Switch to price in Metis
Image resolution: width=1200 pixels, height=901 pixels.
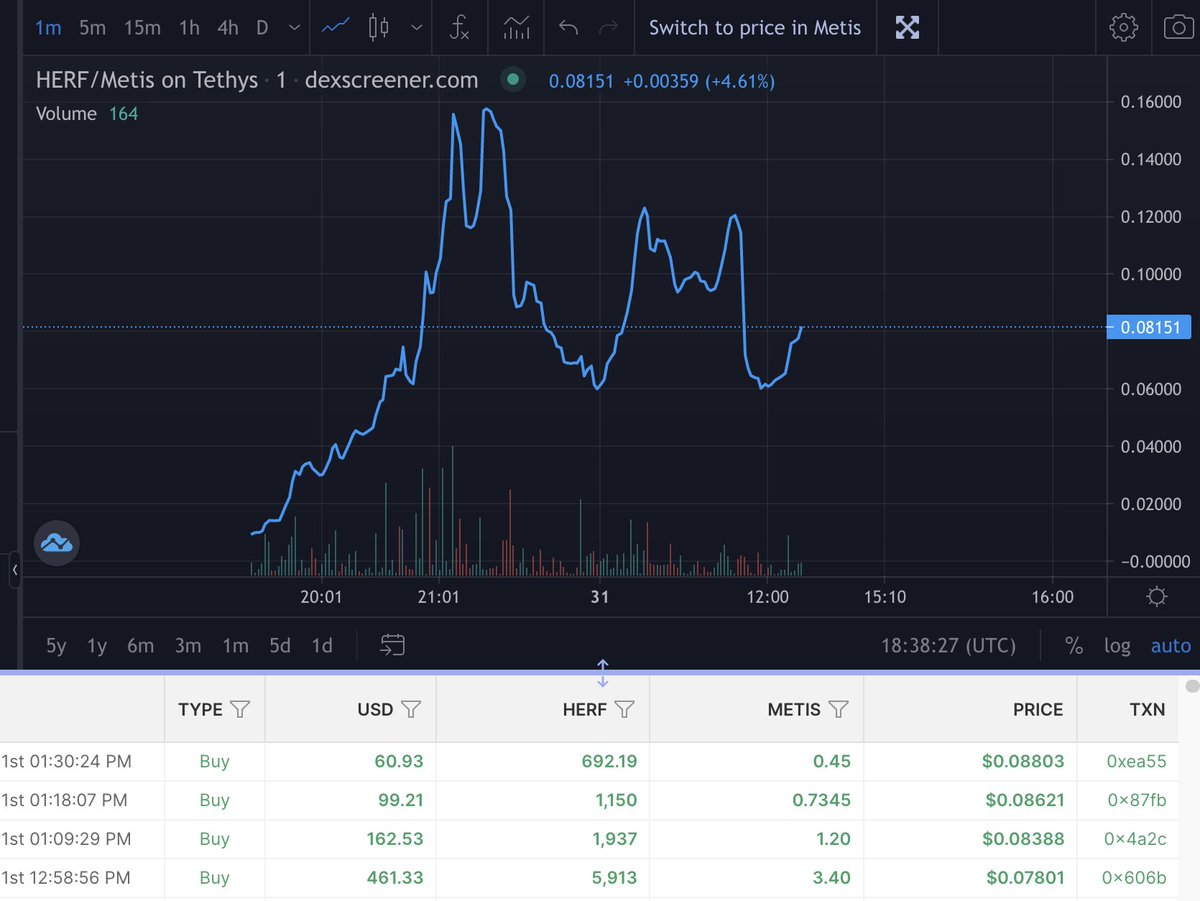pyautogui.click(x=755, y=28)
